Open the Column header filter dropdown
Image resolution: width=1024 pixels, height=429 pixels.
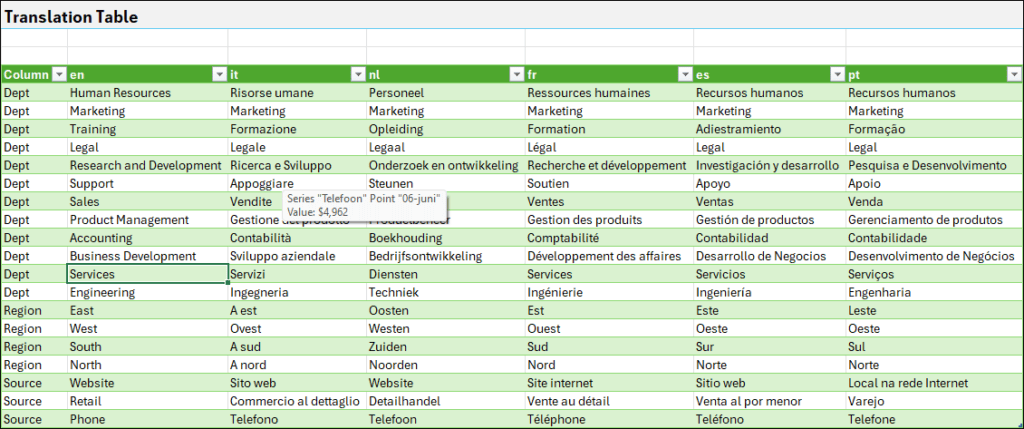point(58,74)
